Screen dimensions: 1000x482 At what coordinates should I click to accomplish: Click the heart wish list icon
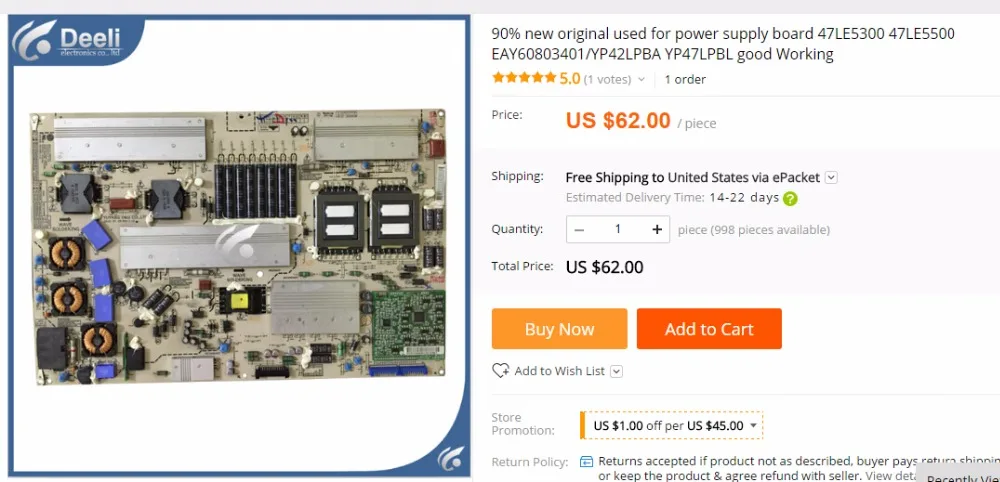tap(501, 371)
